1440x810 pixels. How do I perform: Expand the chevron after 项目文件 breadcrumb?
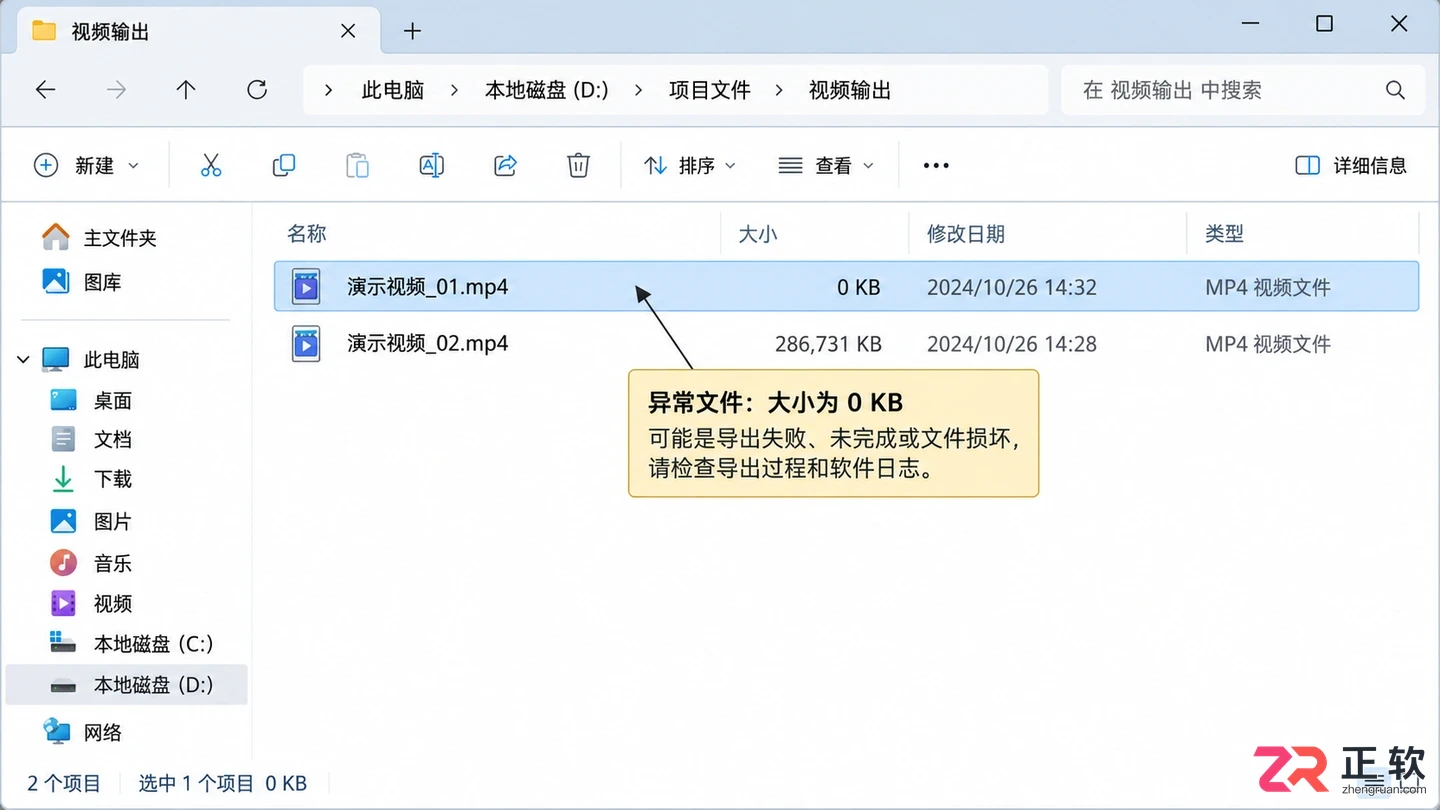tap(779, 90)
